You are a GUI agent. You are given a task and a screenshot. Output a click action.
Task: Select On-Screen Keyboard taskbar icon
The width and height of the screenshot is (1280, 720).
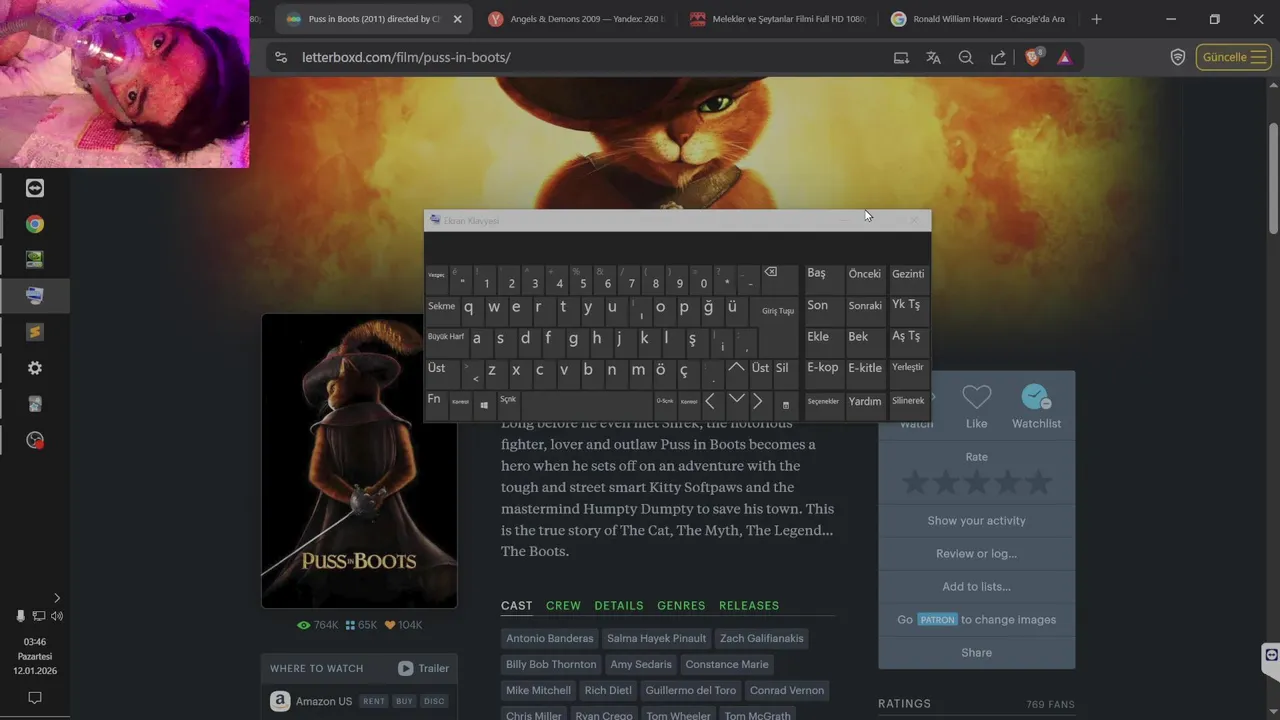tap(35, 296)
